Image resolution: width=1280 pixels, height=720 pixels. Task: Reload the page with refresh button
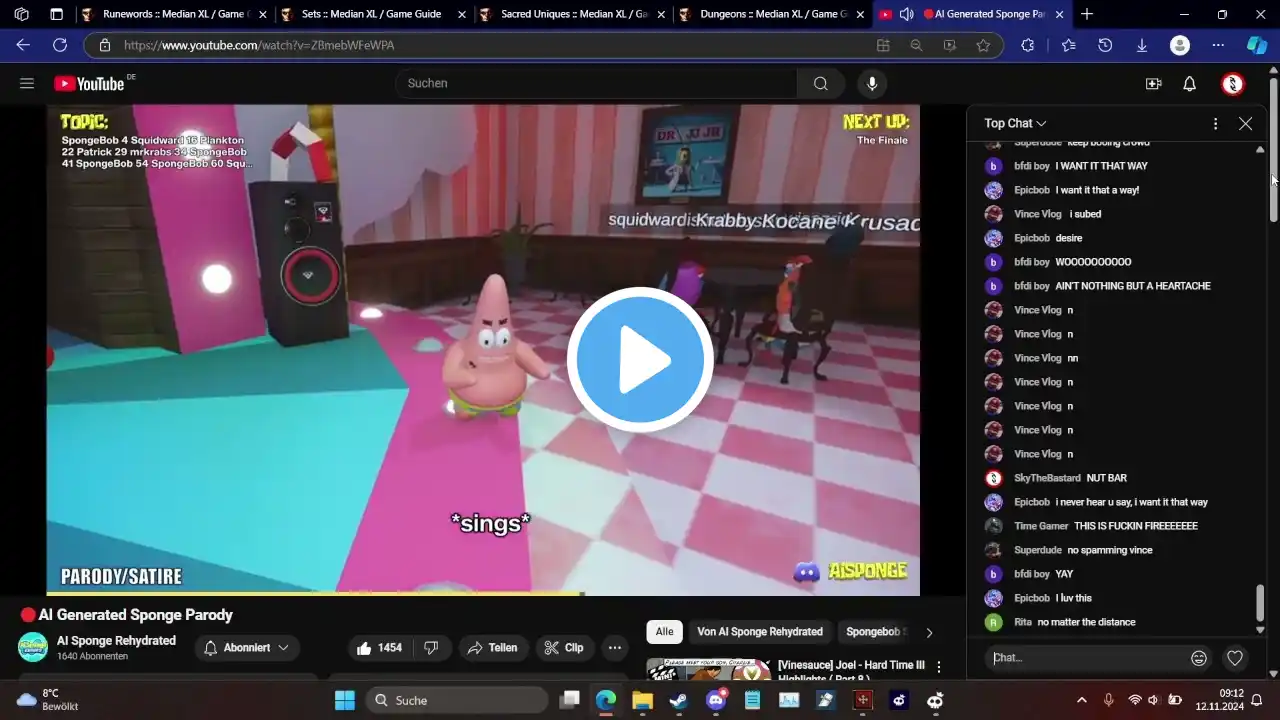60,45
